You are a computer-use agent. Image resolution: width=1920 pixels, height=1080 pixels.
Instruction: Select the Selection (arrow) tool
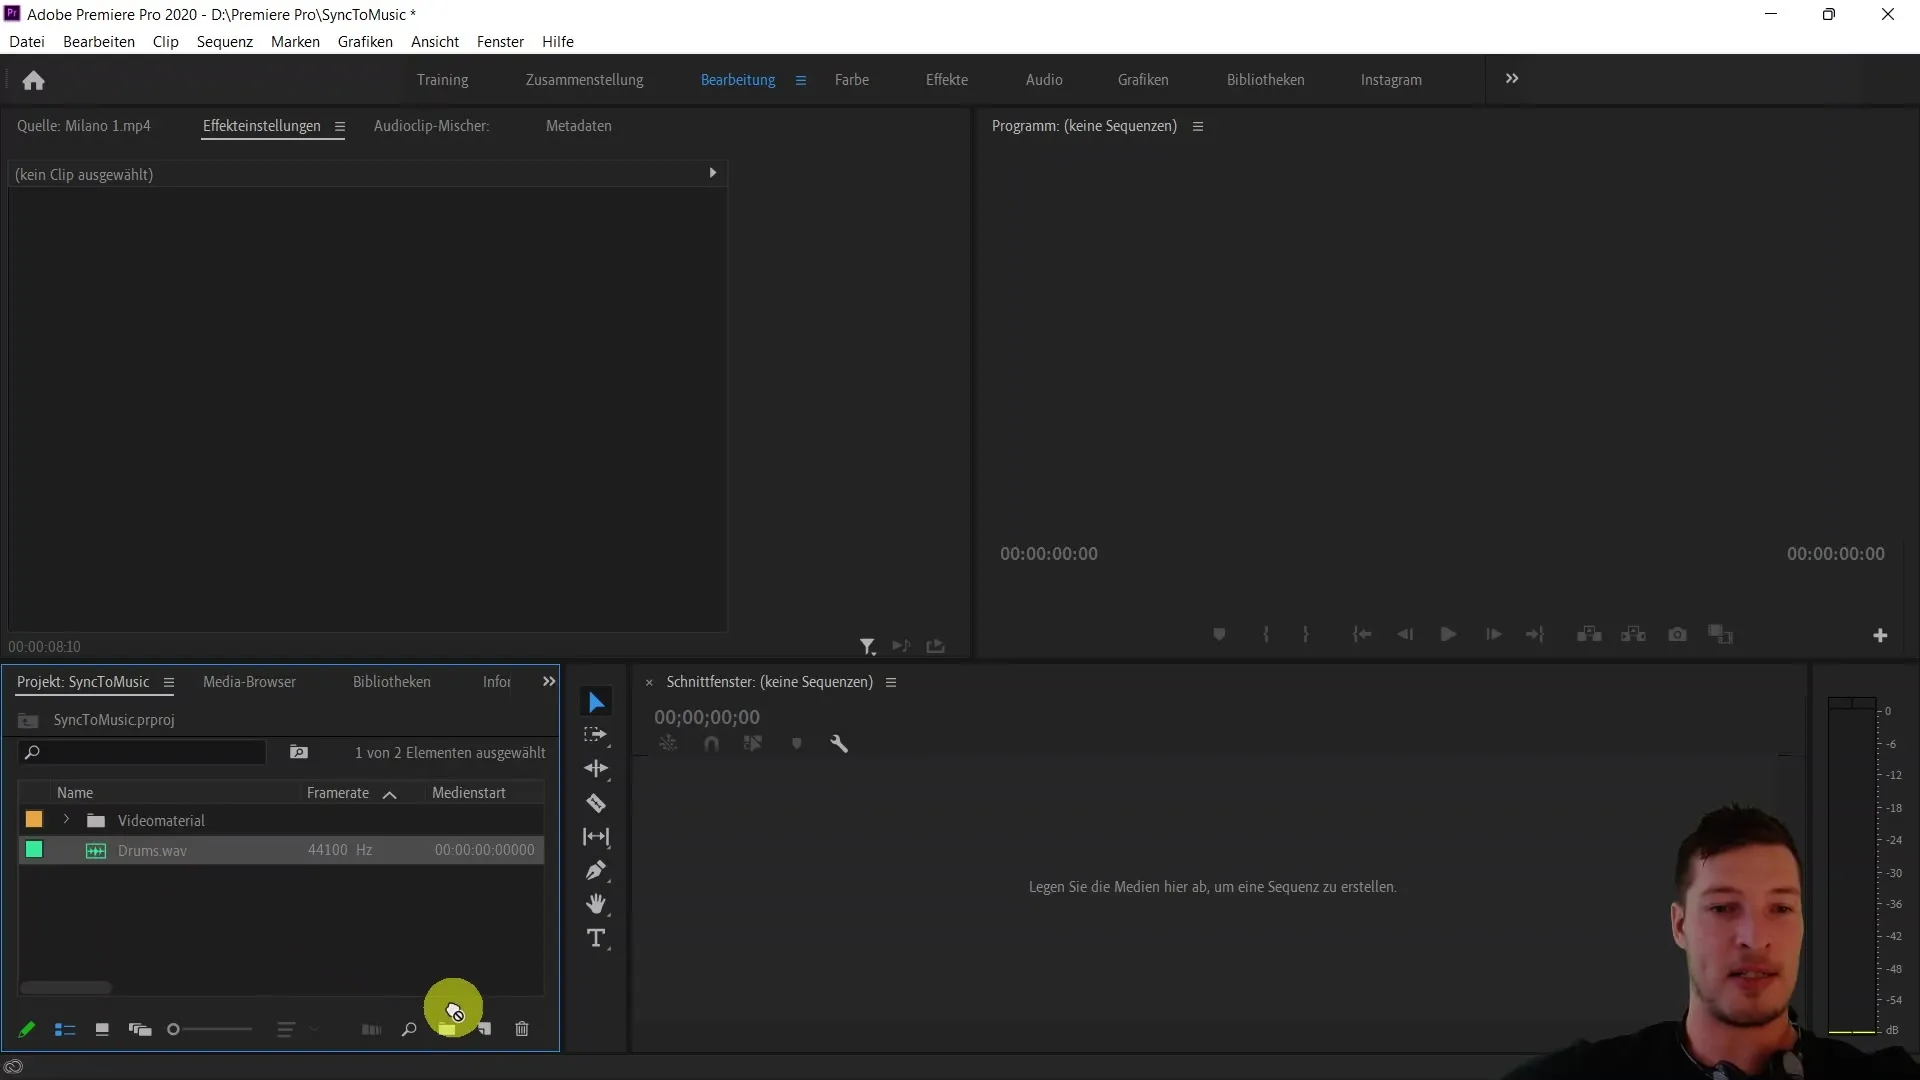[x=596, y=702]
